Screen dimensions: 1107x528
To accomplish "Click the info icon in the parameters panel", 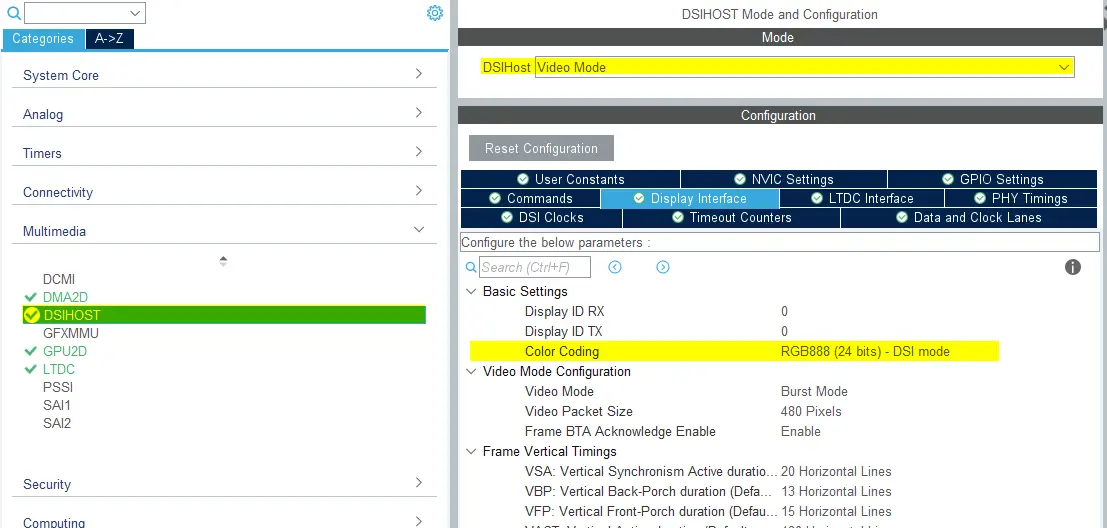I will pyautogui.click(x=1073, y=267).
